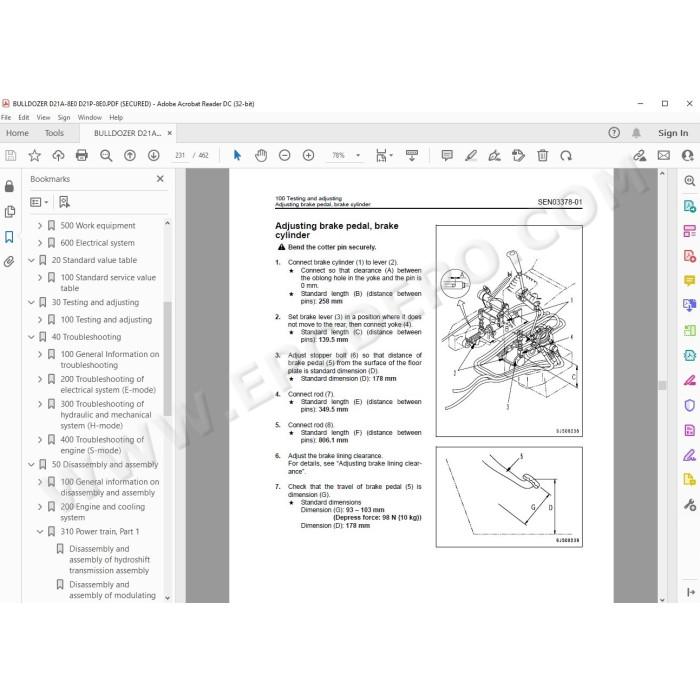Open Protect shield tool in right pane
The height and width of the screenshot is (700, 700).
690,405
